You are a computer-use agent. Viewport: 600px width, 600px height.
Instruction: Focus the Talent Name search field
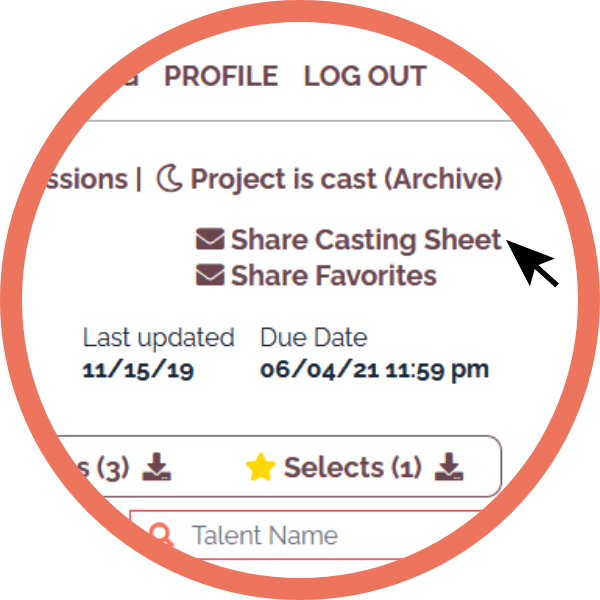(x=306, y=535)
